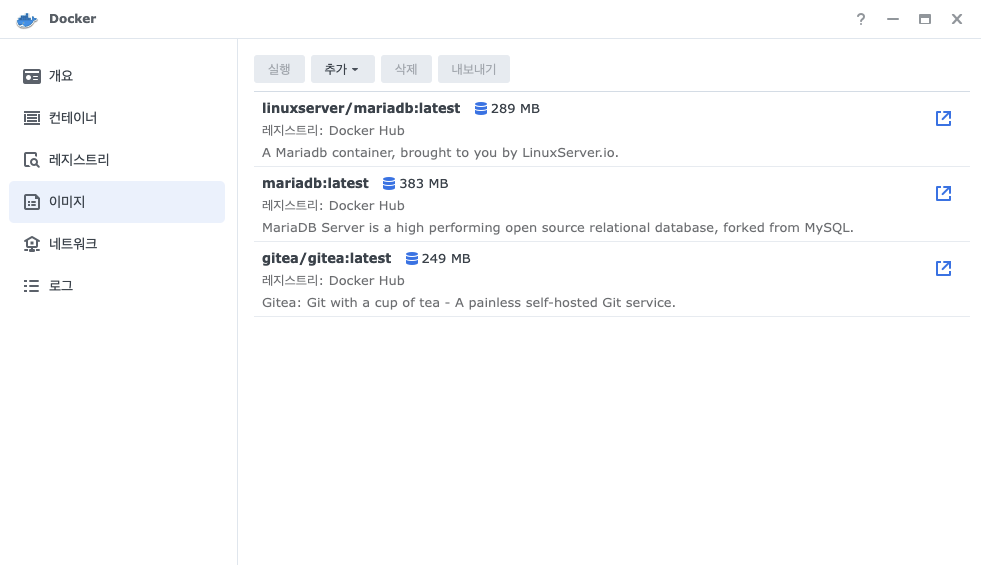Click the 컨테이너 container list icon

[x=32, y=118]
